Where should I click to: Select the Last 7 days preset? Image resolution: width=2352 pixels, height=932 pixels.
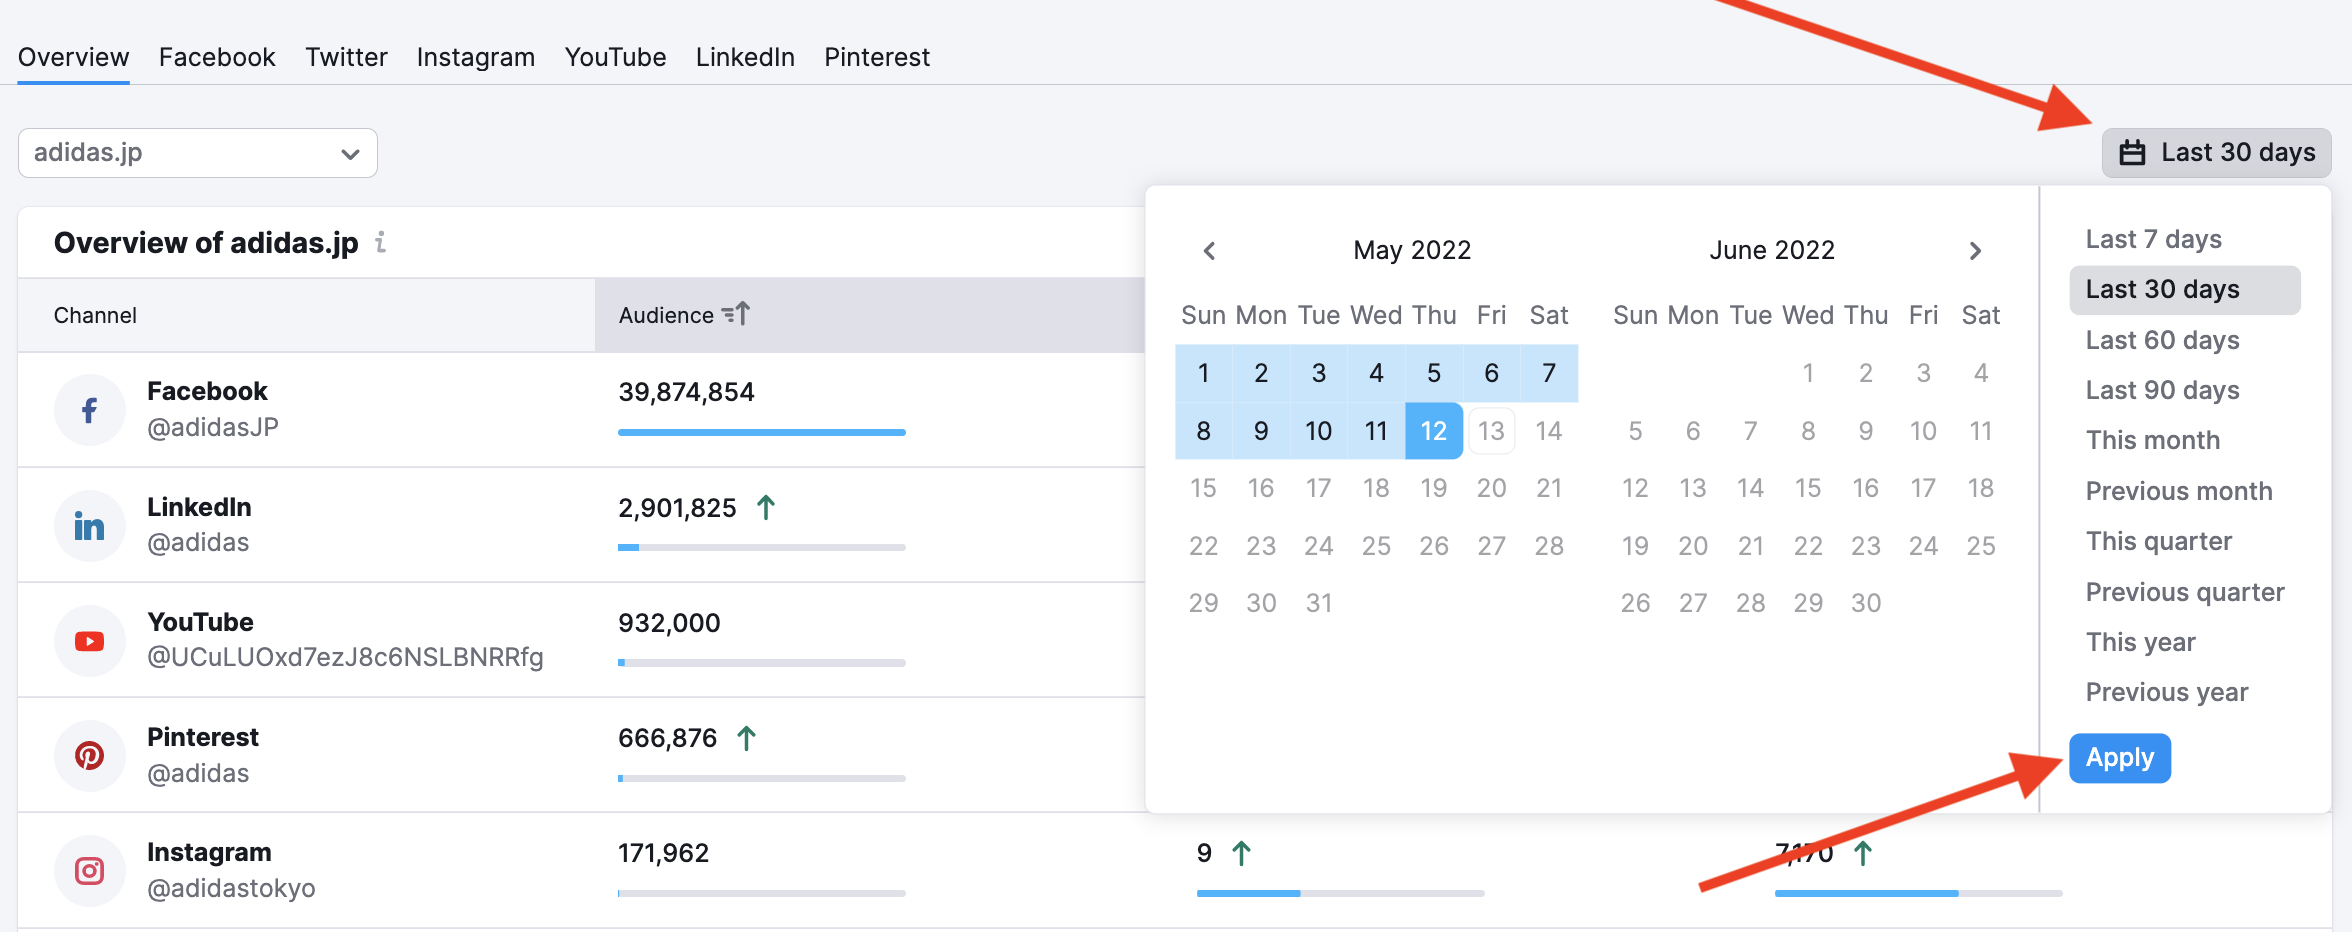(2154, 239)
